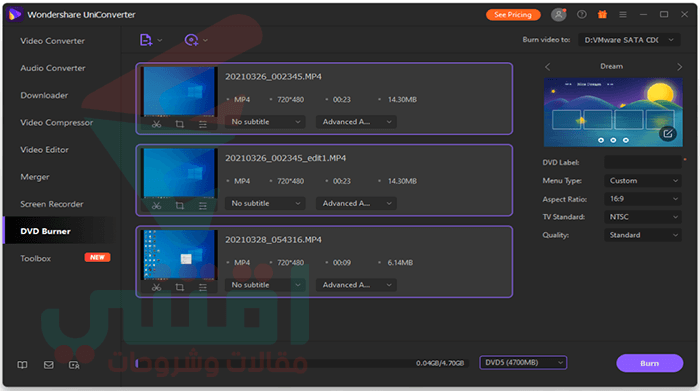The height and width of the screenshot is (391, 700).
Task: Click the gift box icon
Action: (x=602, y=15)
